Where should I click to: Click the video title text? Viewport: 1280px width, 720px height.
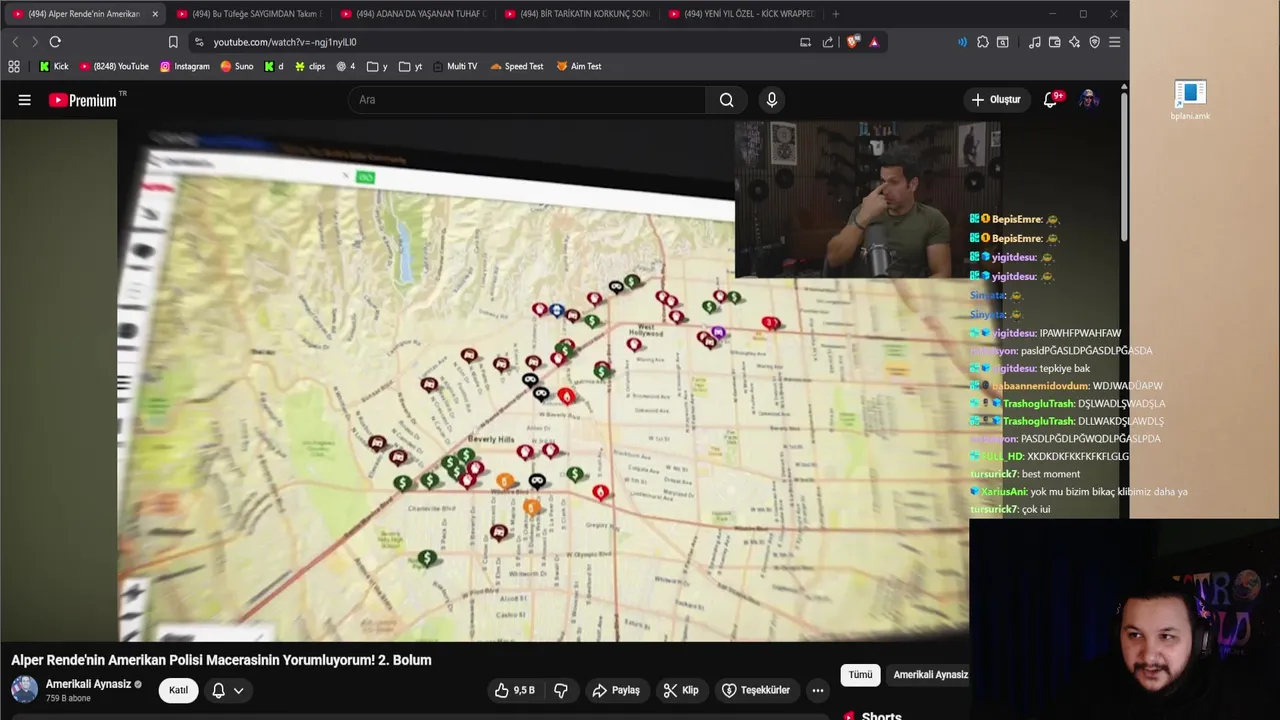point(221,660)
